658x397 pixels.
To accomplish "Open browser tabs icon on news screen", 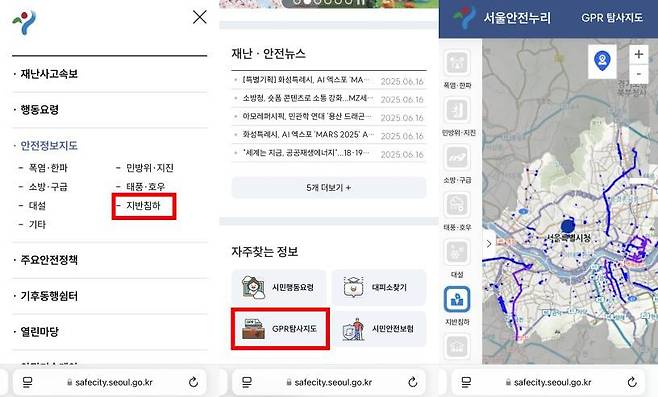I will [247, 382].
